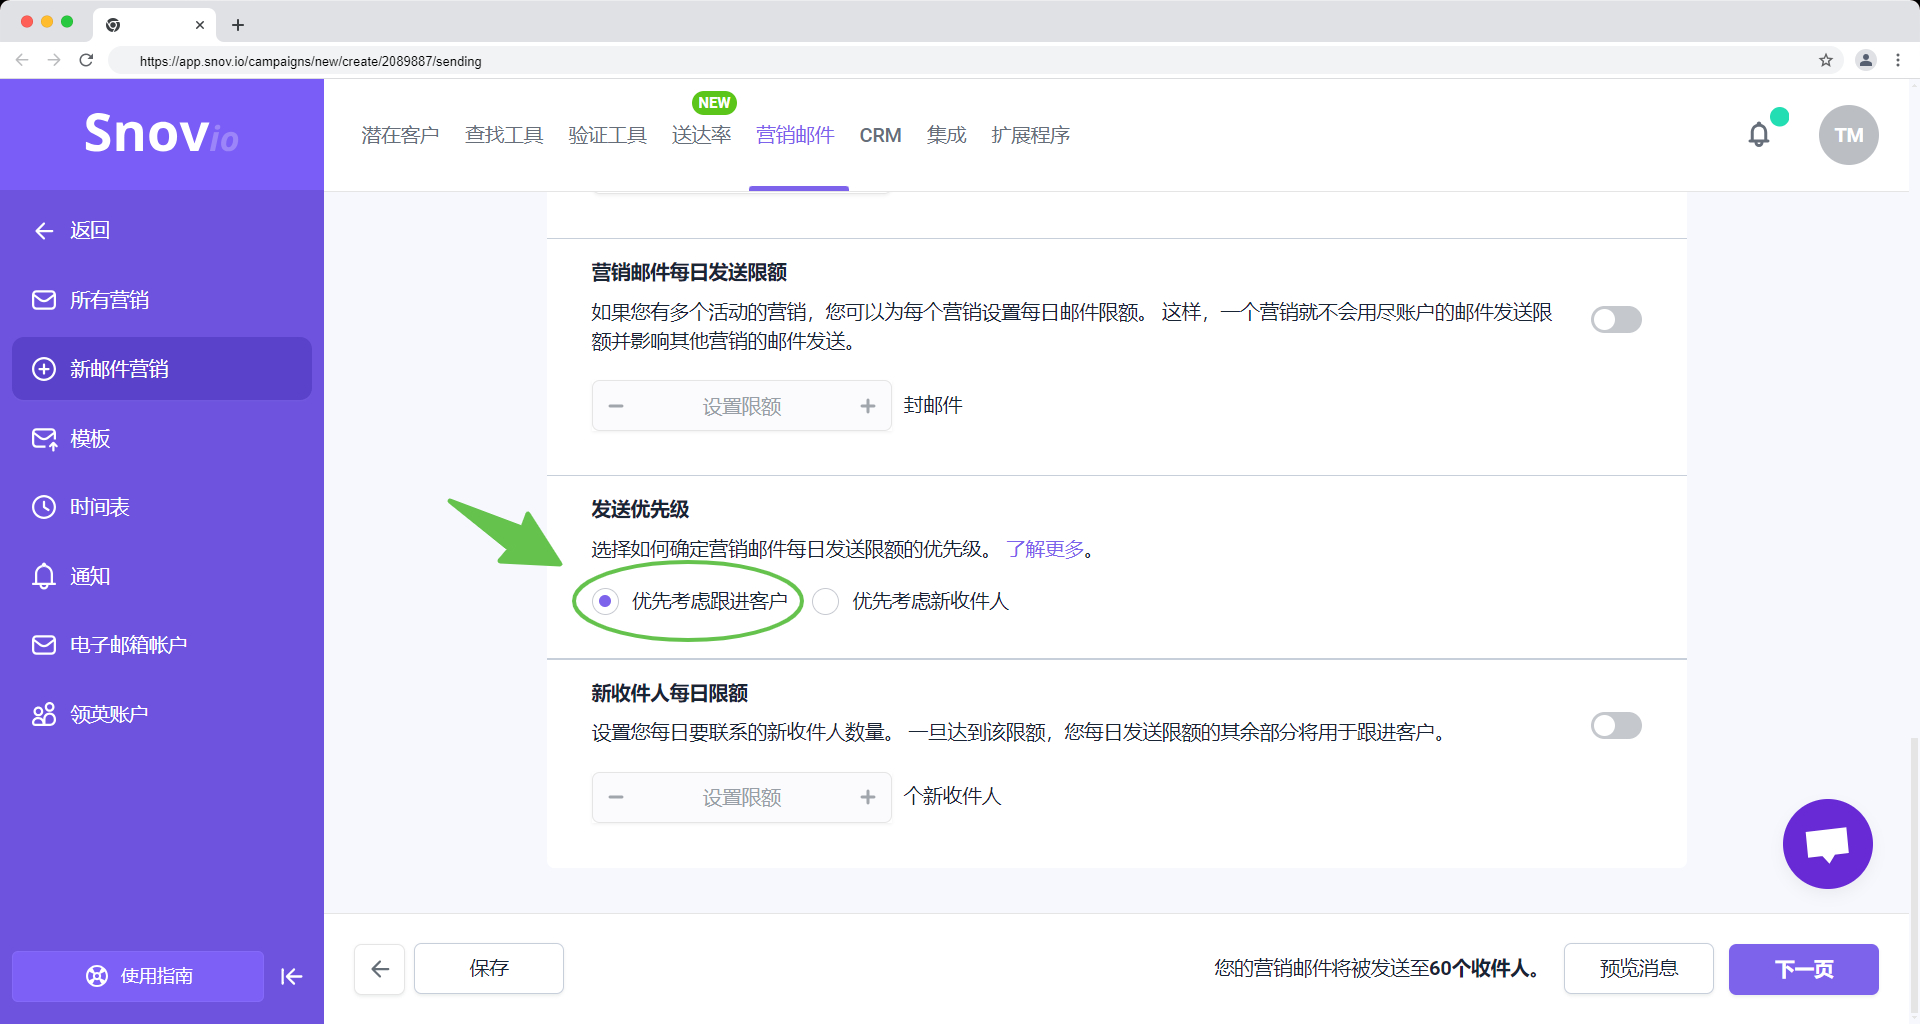Close the current browser tab
The width and height of the screenshot is (1920, 1024).
click(x=200, y=25)
